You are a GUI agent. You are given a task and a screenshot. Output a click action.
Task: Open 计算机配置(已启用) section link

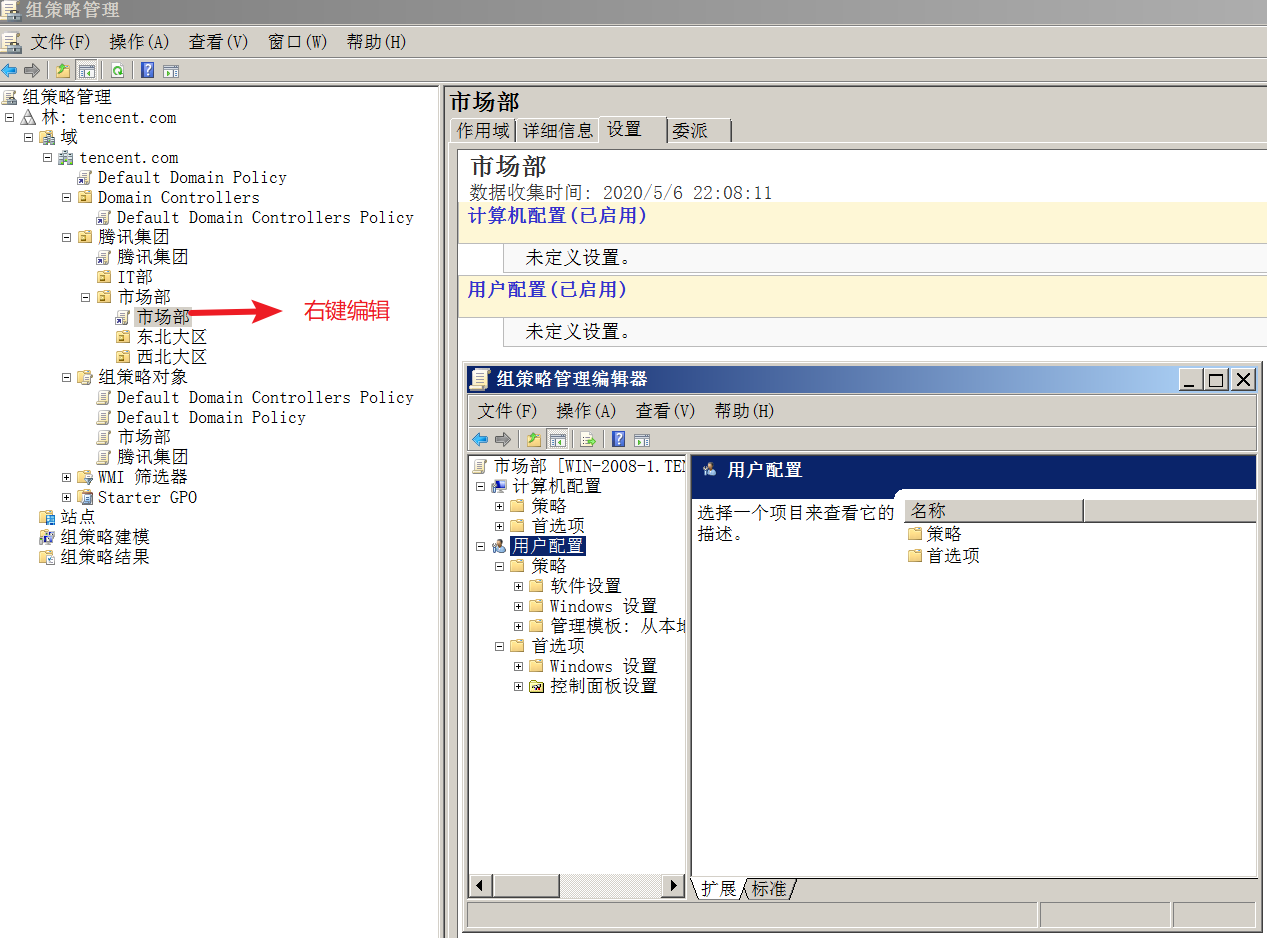[x=558, y=215]
